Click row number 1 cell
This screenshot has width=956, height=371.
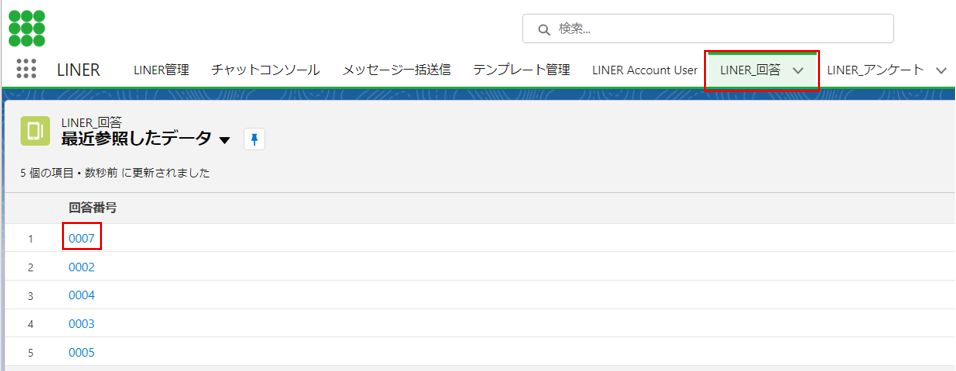point(30,239)
